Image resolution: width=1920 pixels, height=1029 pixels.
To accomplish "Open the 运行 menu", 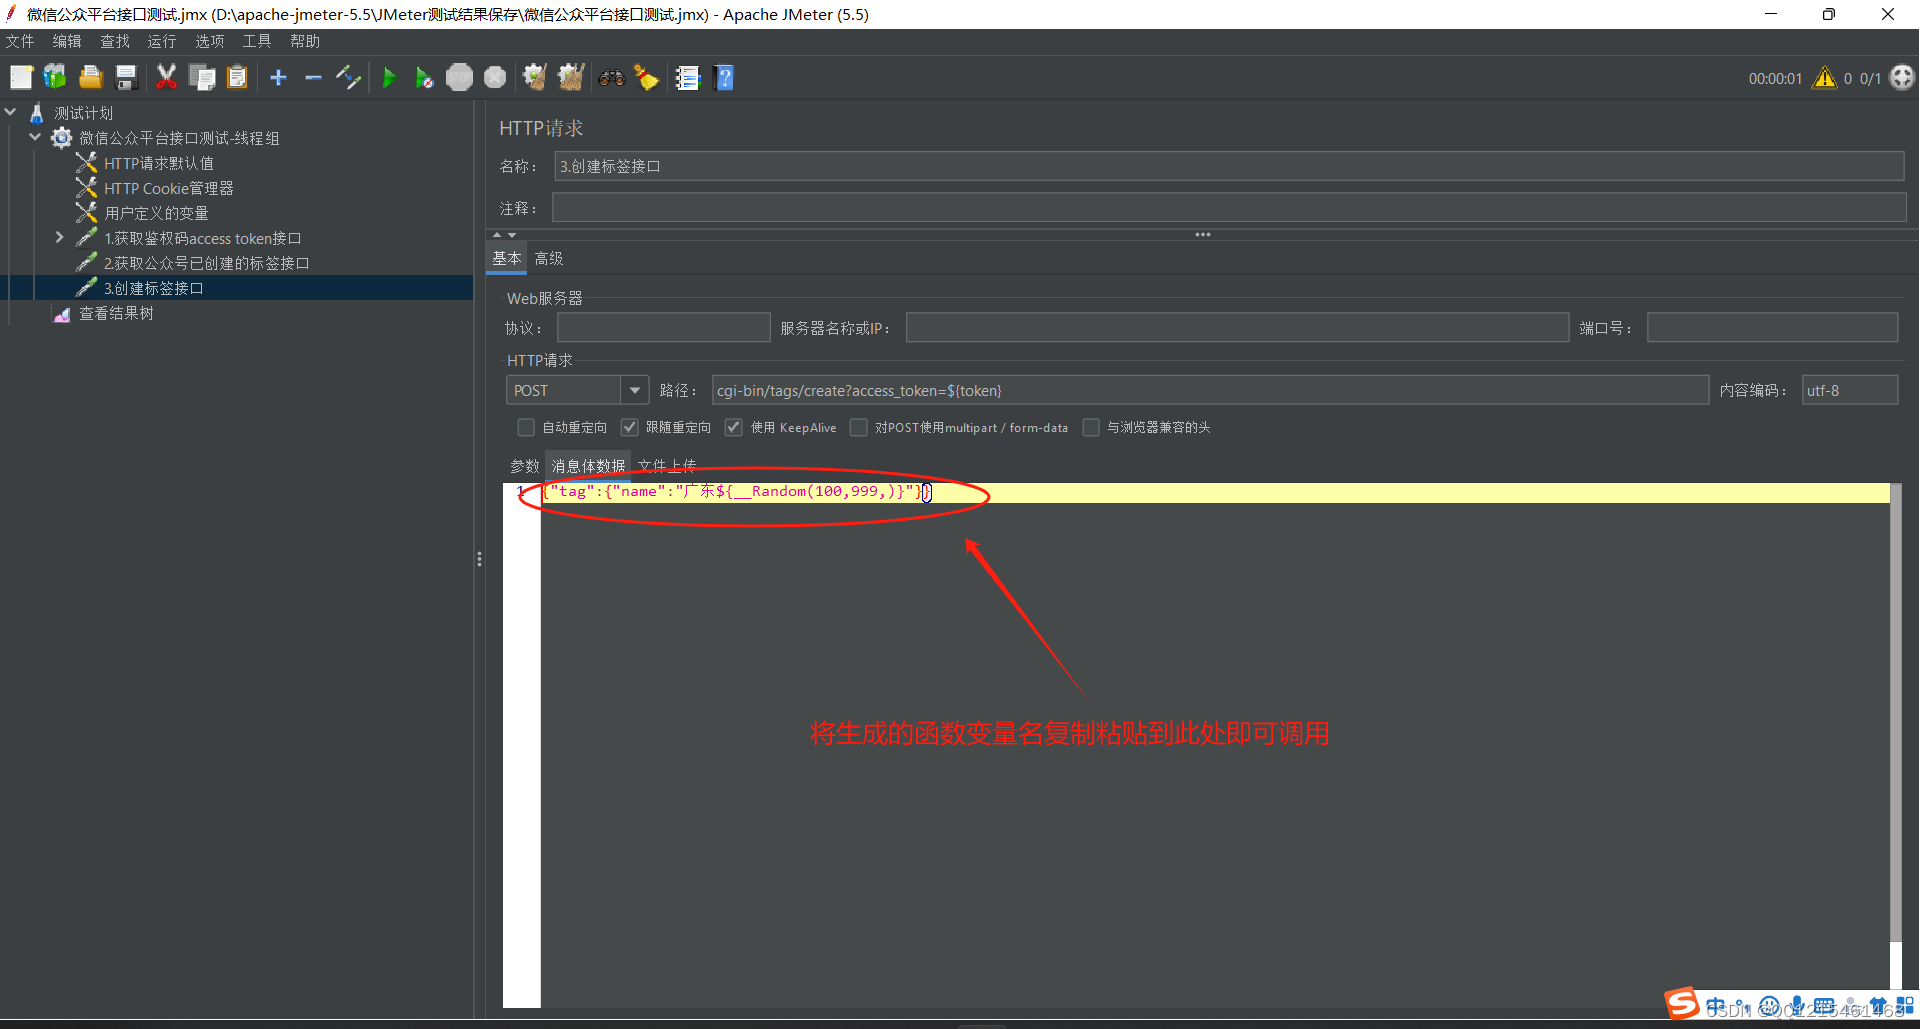I will tap(162, 41).
